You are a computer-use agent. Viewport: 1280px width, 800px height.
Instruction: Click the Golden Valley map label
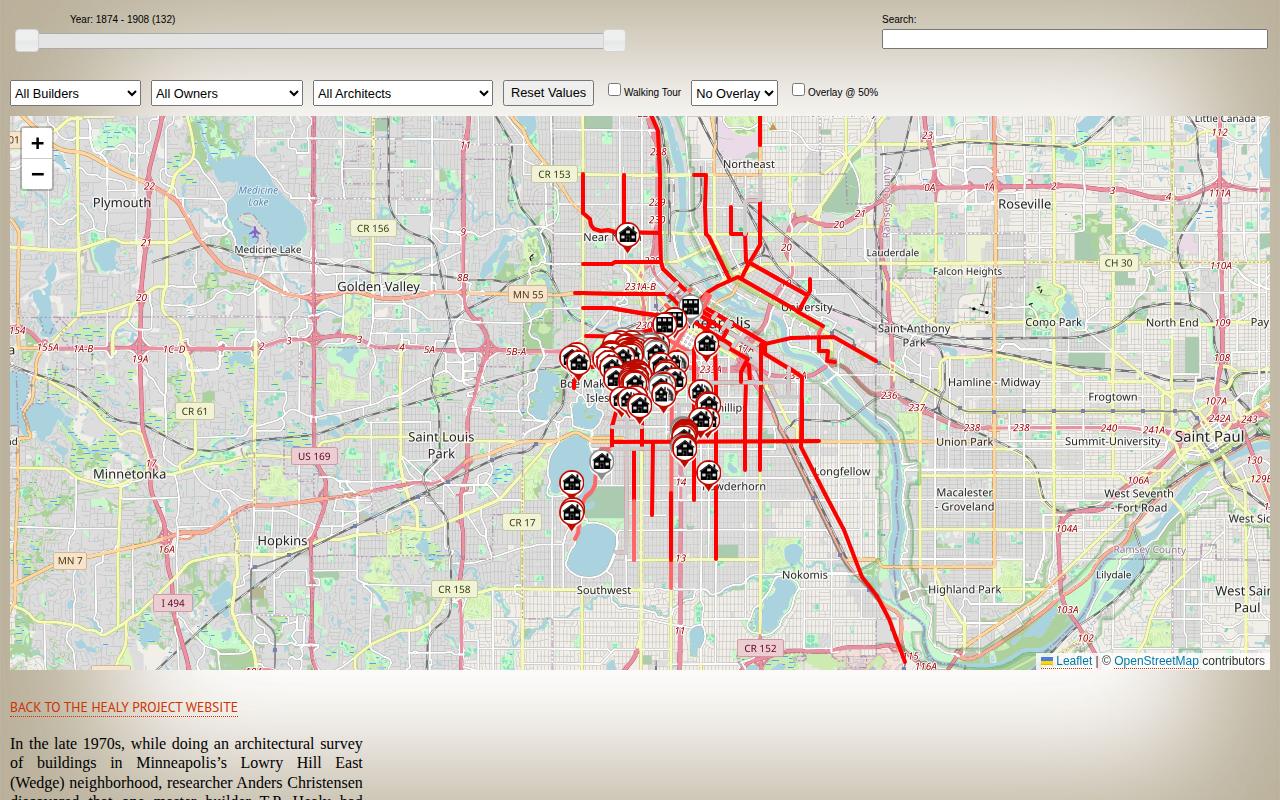coord(379,287)
